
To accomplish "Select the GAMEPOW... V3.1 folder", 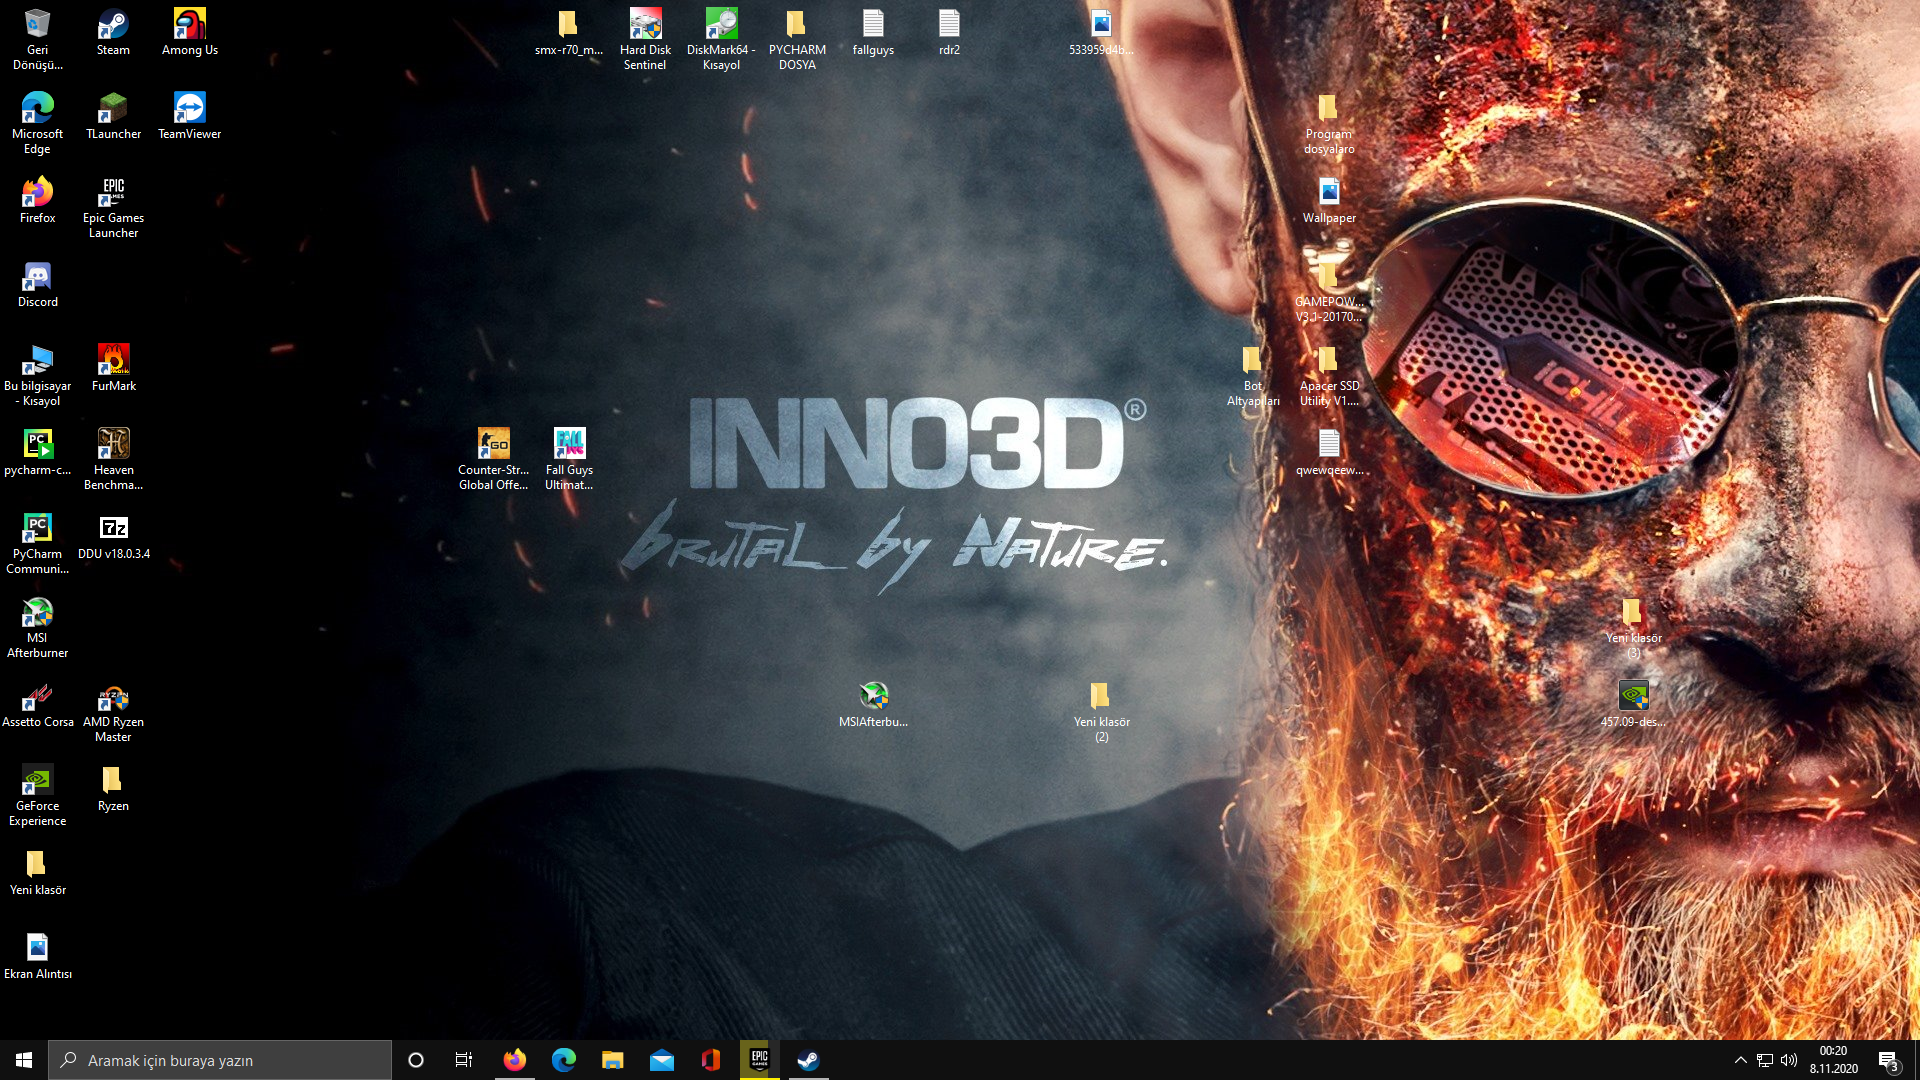I will [x=1329, y=291].
